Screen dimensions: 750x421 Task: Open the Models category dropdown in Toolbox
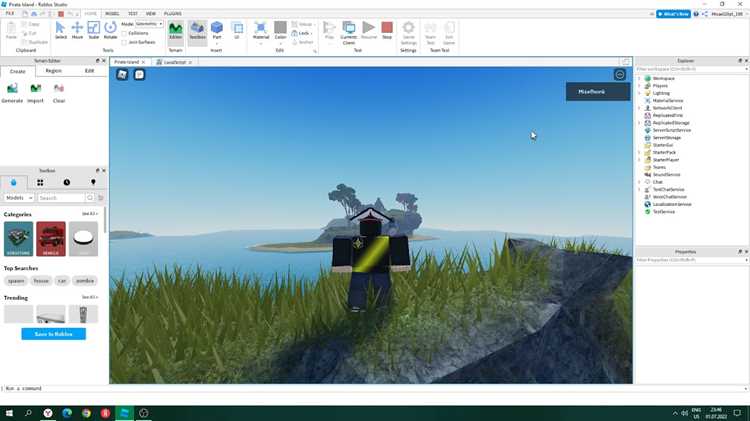click(x=18, y=198)
